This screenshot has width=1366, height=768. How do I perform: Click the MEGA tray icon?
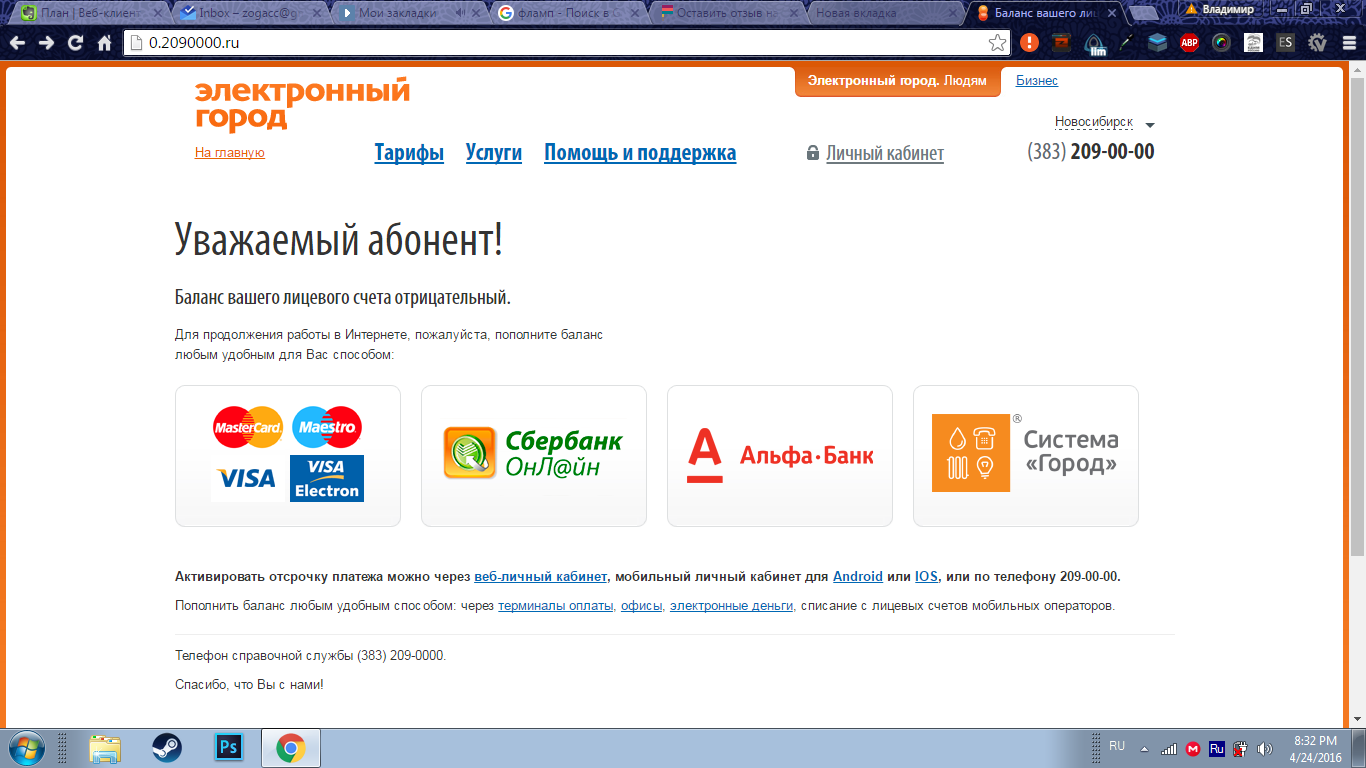1193,748
